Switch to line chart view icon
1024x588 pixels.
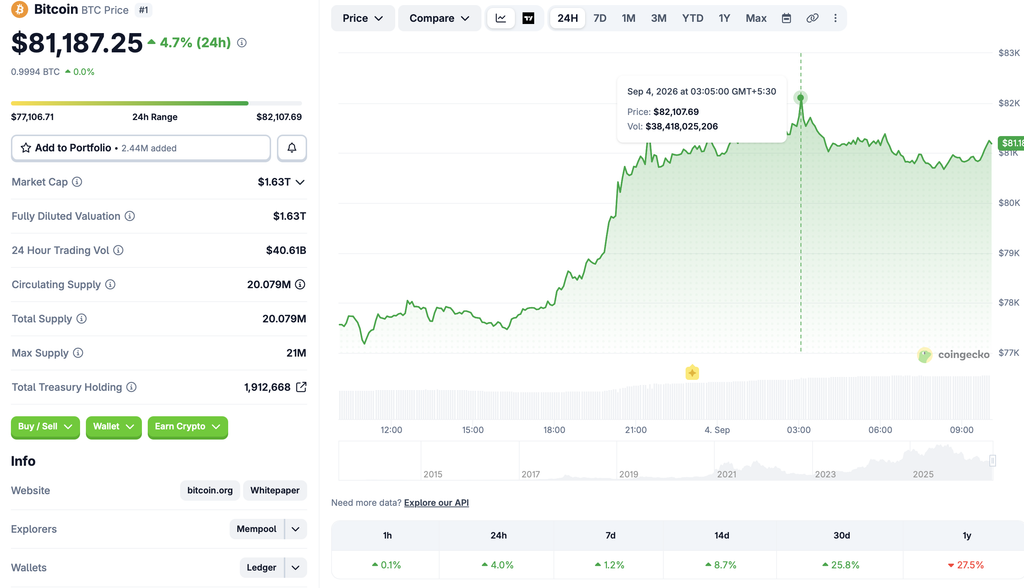(501, 18)
